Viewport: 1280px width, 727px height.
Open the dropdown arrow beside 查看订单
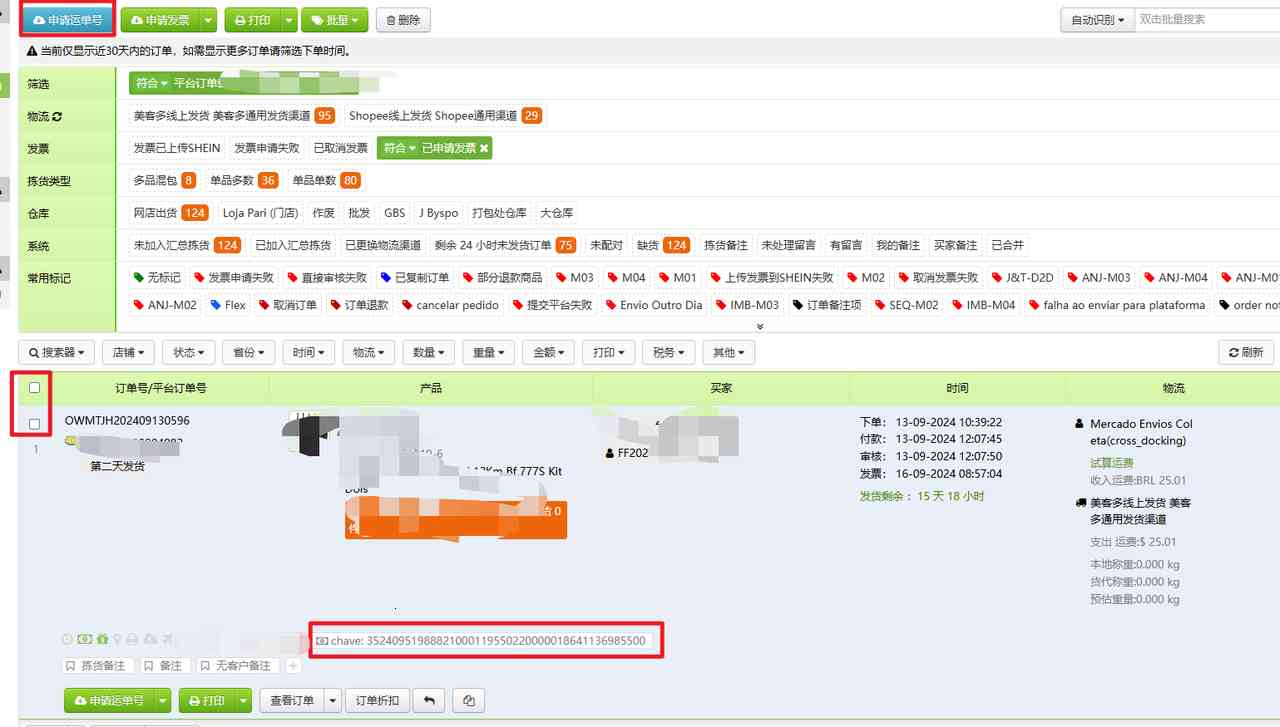click(x=333, y=701)
